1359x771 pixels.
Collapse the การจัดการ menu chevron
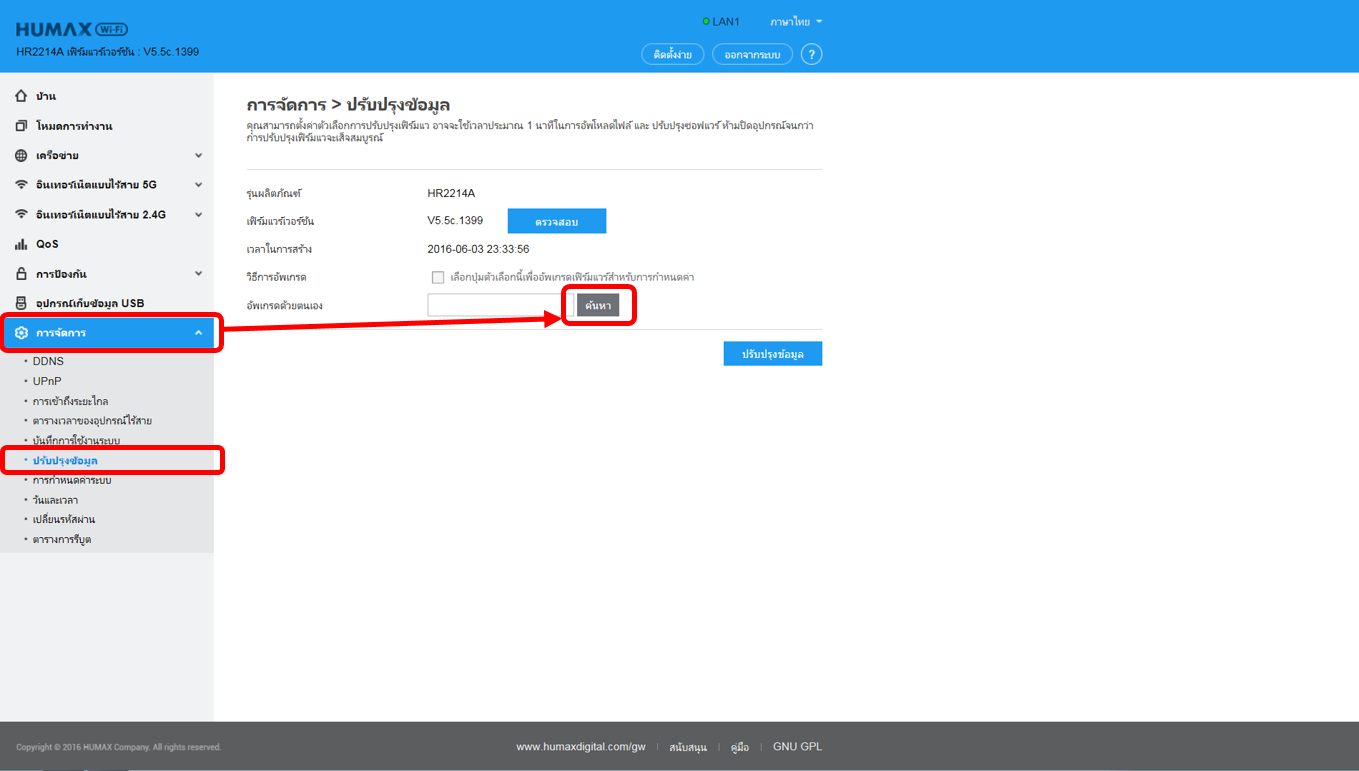(198, 333)
